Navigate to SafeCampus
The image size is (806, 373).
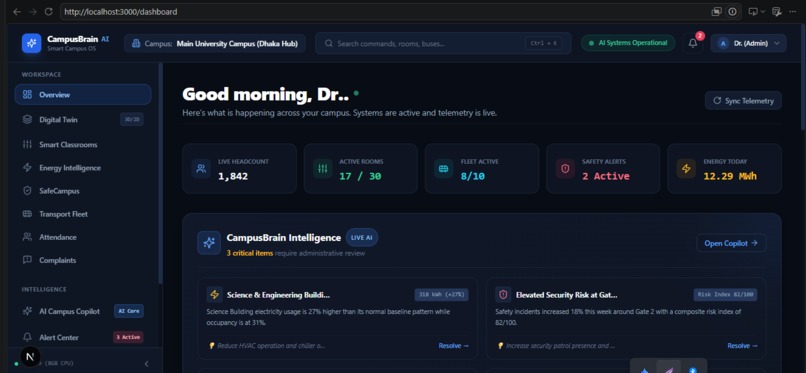point(83,191)
